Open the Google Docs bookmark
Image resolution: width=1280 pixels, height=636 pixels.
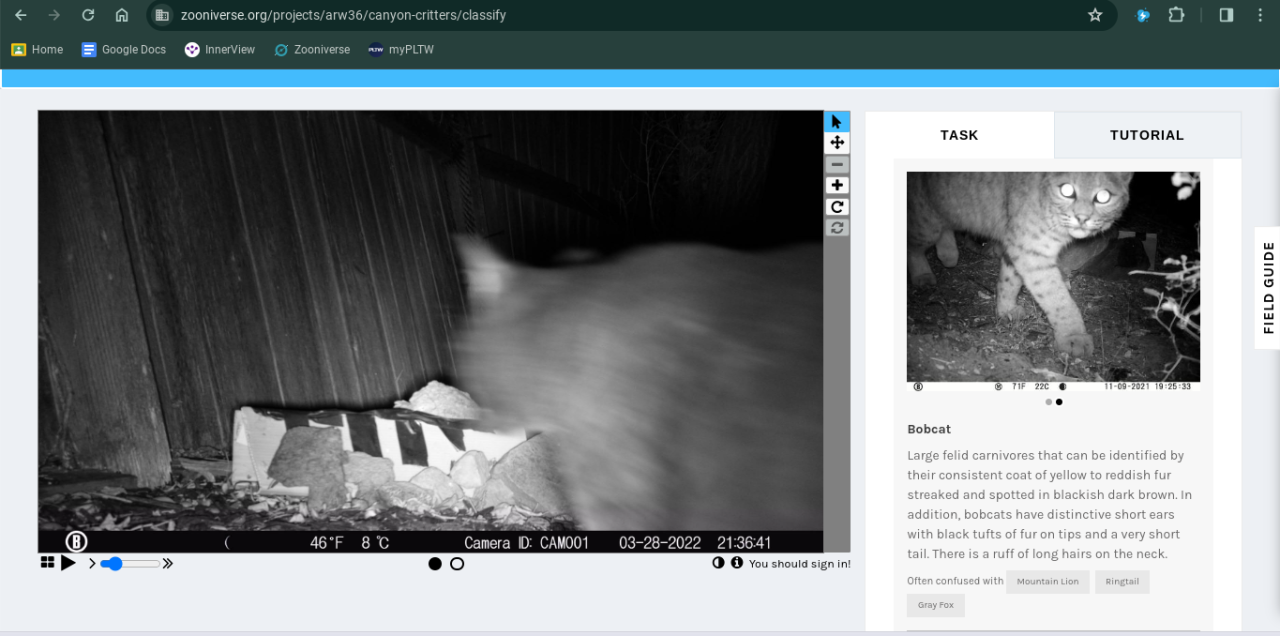(x=124, y=49)
